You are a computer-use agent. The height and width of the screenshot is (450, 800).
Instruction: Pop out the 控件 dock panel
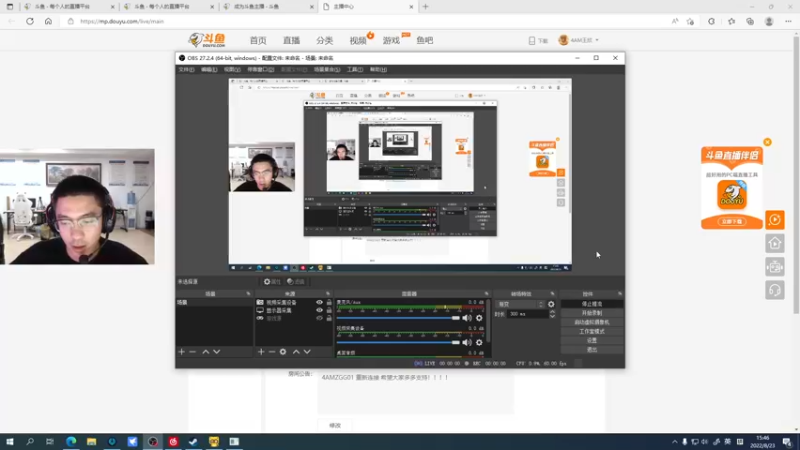tap(620, 294)
